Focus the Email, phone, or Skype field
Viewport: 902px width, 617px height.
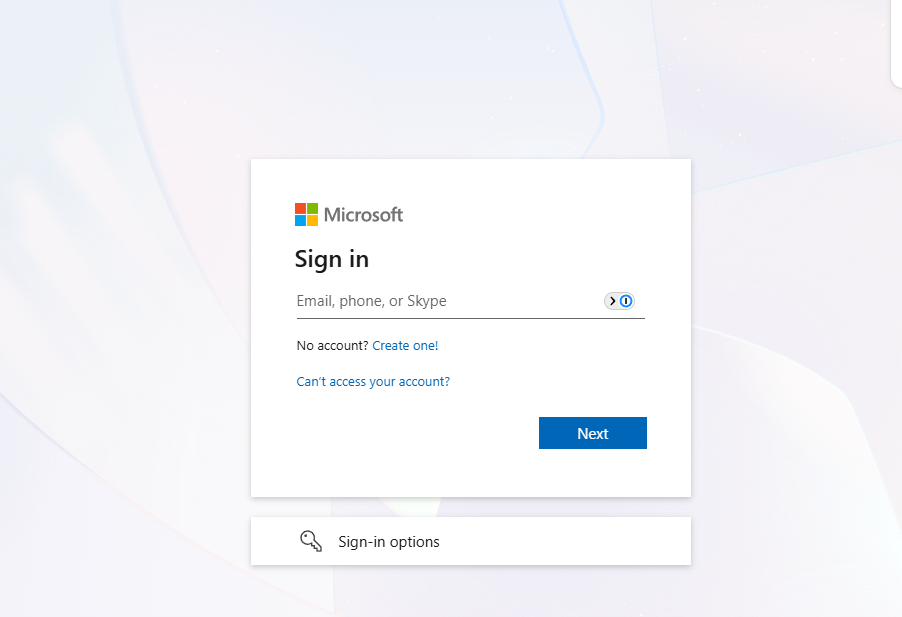(x=449, y=301)
